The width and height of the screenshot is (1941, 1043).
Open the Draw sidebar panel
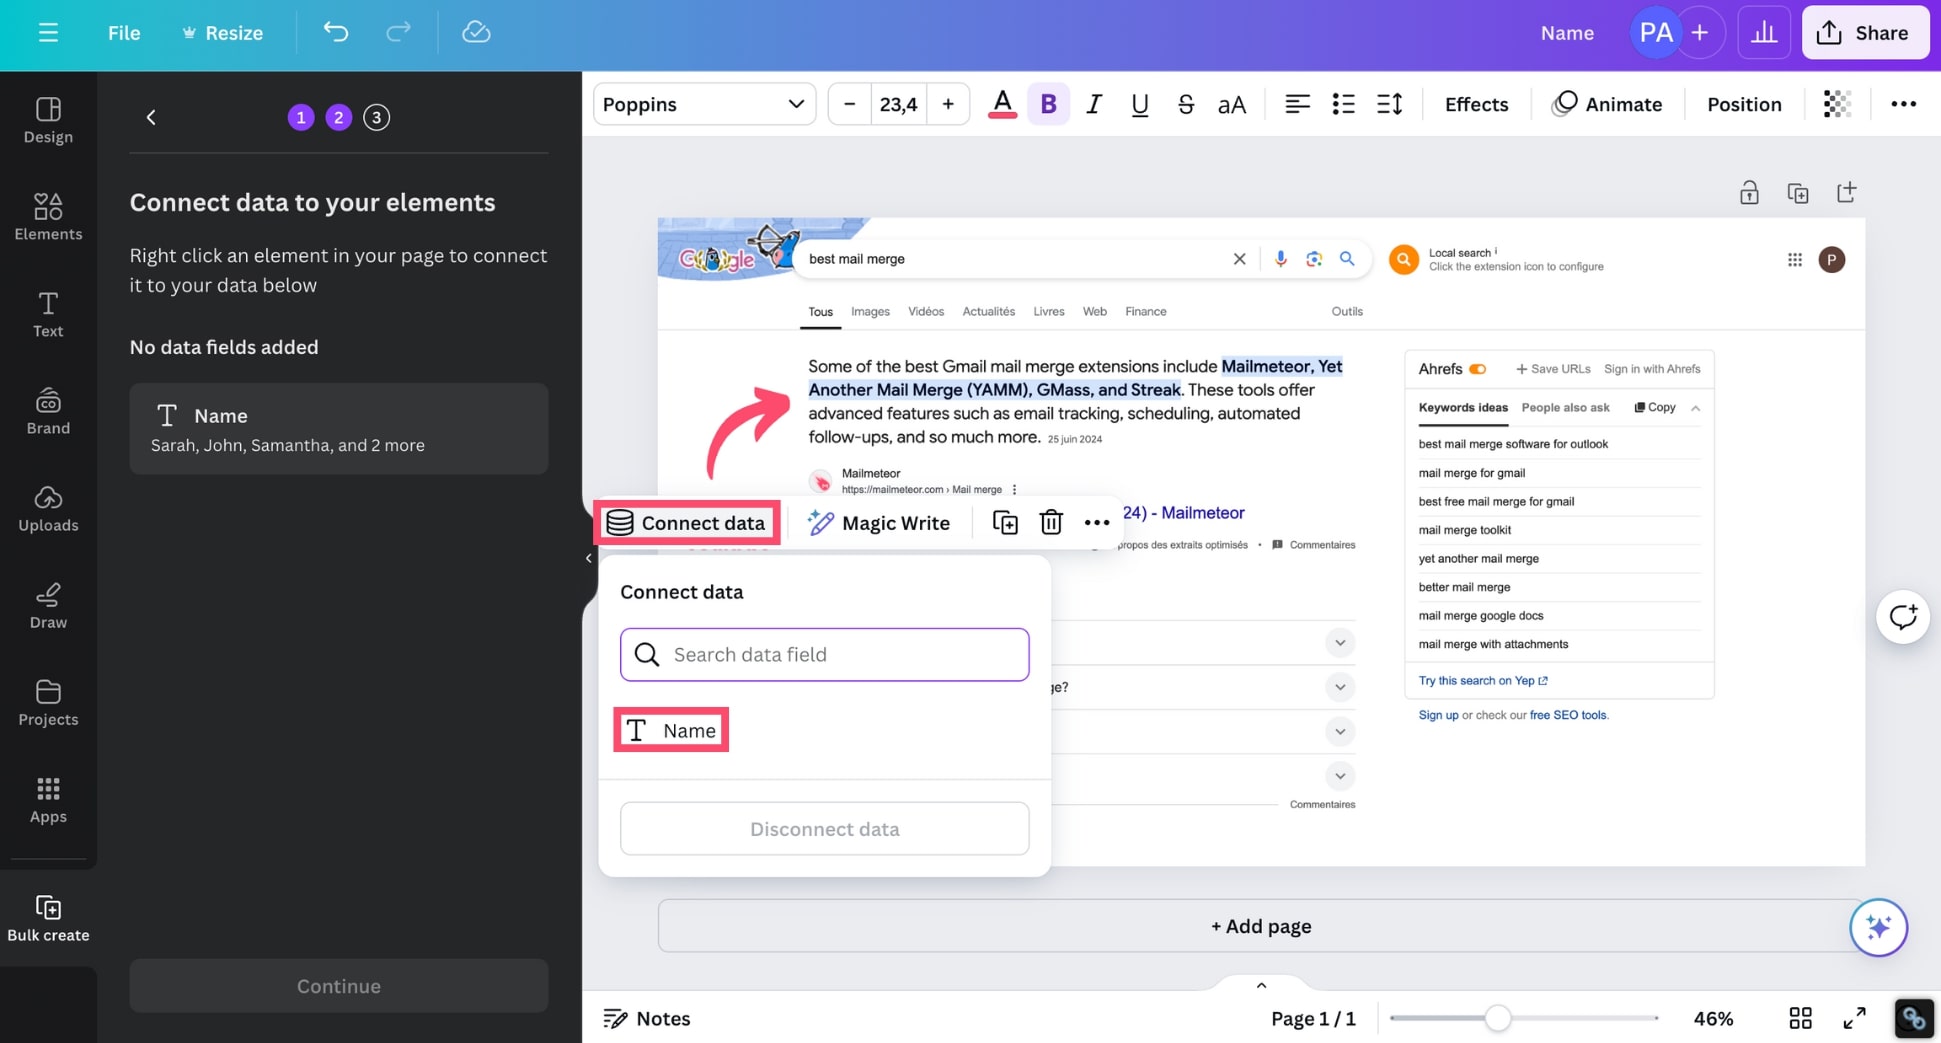click(x=48, y=605)
